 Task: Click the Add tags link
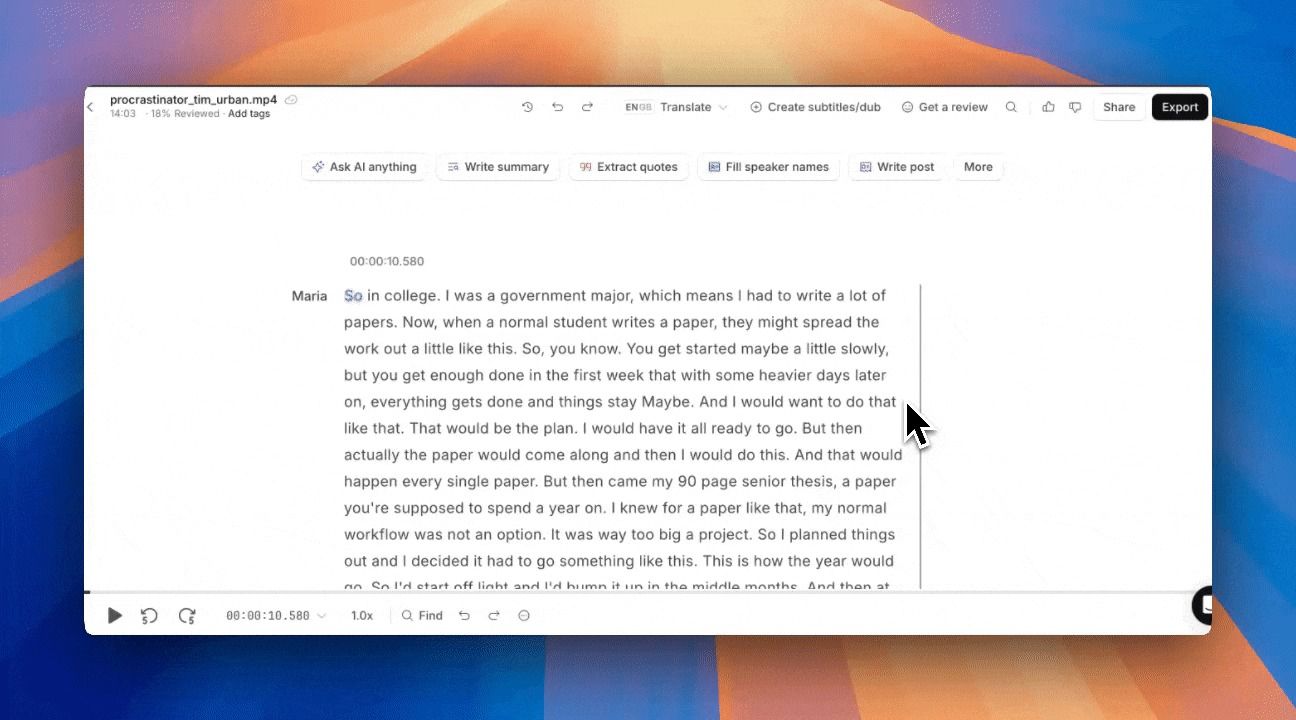point(249,114)
